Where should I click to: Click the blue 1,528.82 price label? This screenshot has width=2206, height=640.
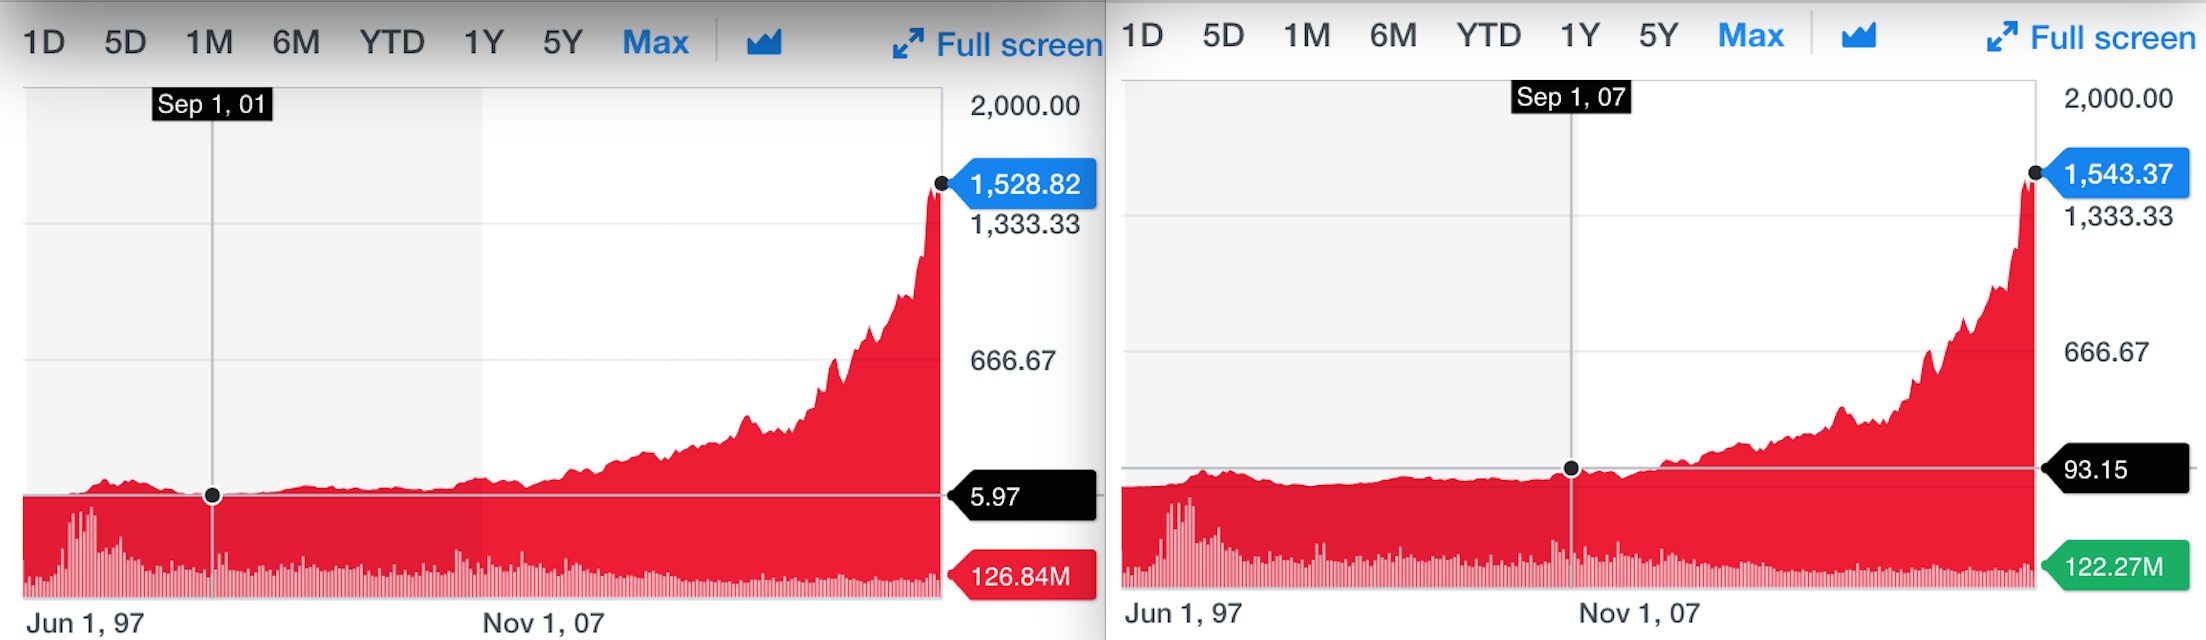click(1025, 184)
